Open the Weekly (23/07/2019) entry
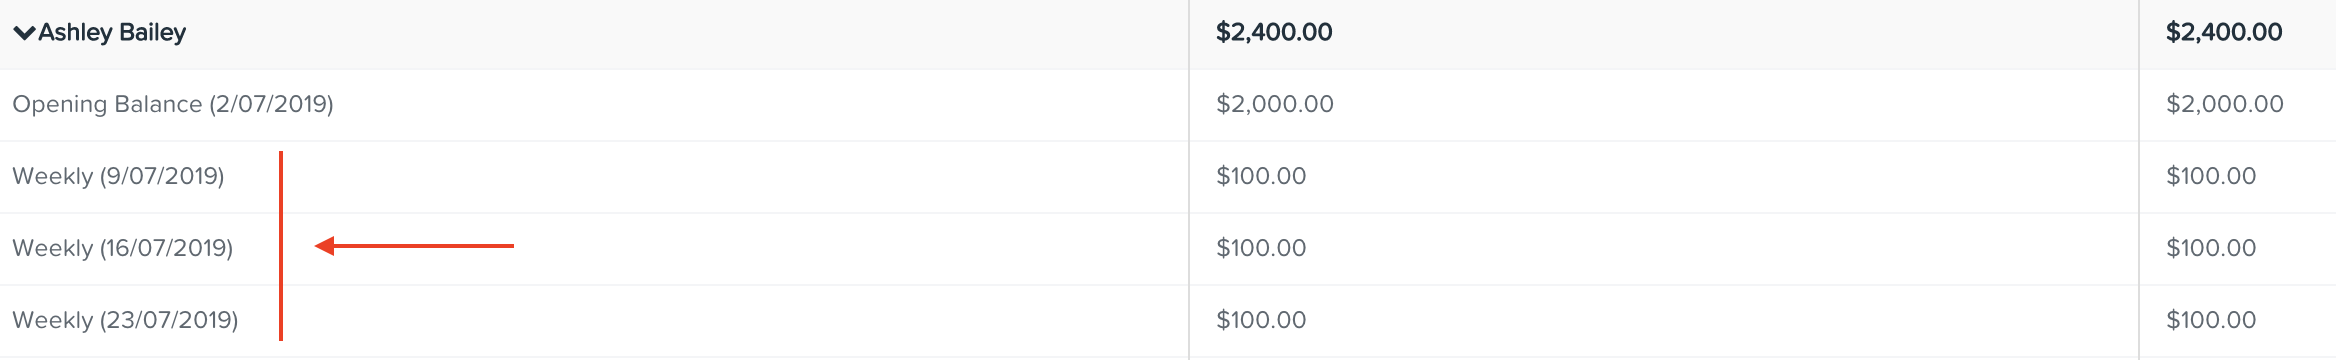The width and height of the screenshot is (2336, 360). [125, 320]
